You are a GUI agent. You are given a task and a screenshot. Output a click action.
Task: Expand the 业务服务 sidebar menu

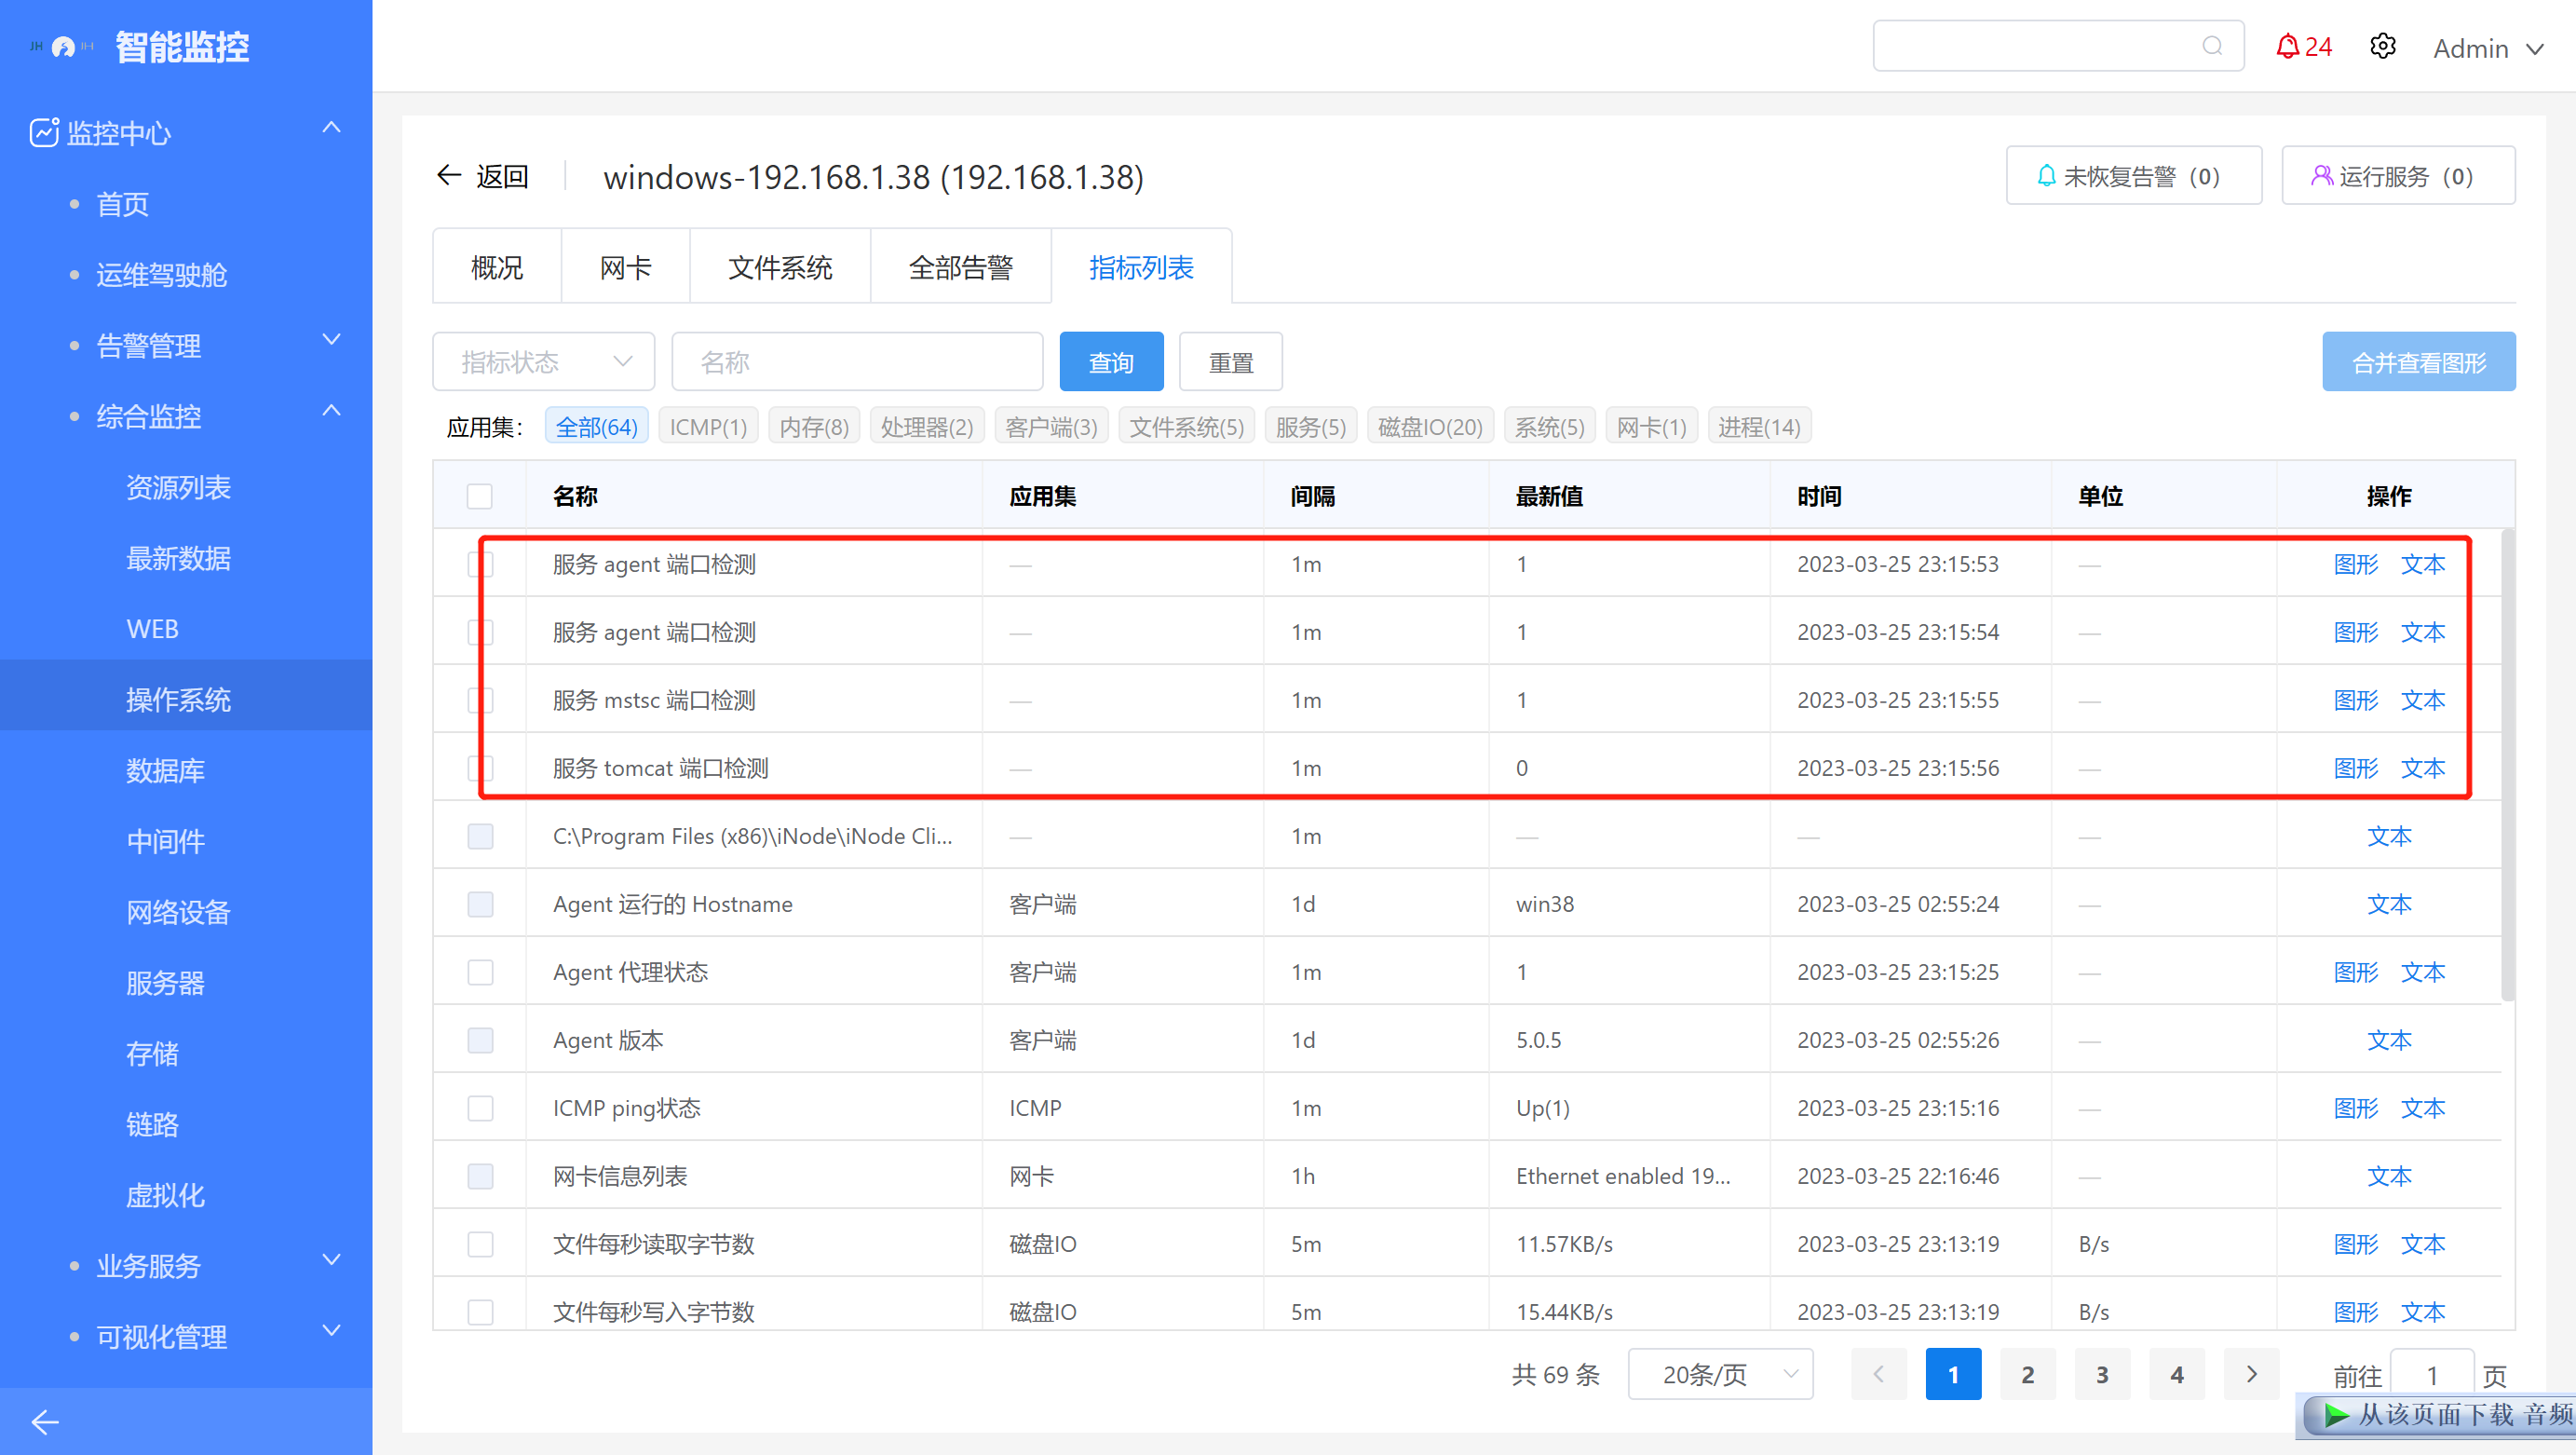click(331, 1260)
